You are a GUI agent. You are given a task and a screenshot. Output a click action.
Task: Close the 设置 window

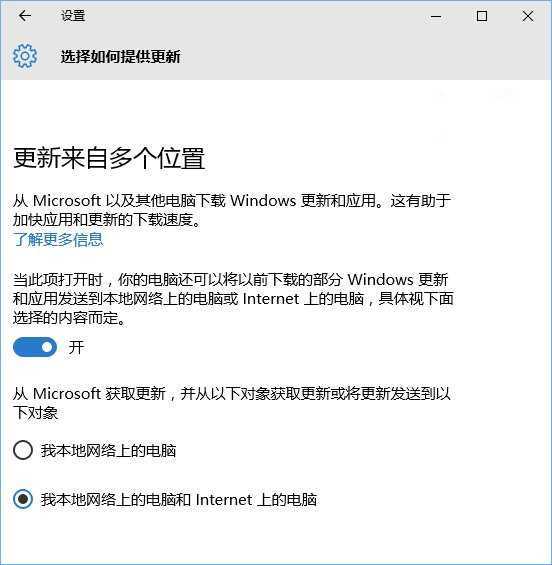528,16
